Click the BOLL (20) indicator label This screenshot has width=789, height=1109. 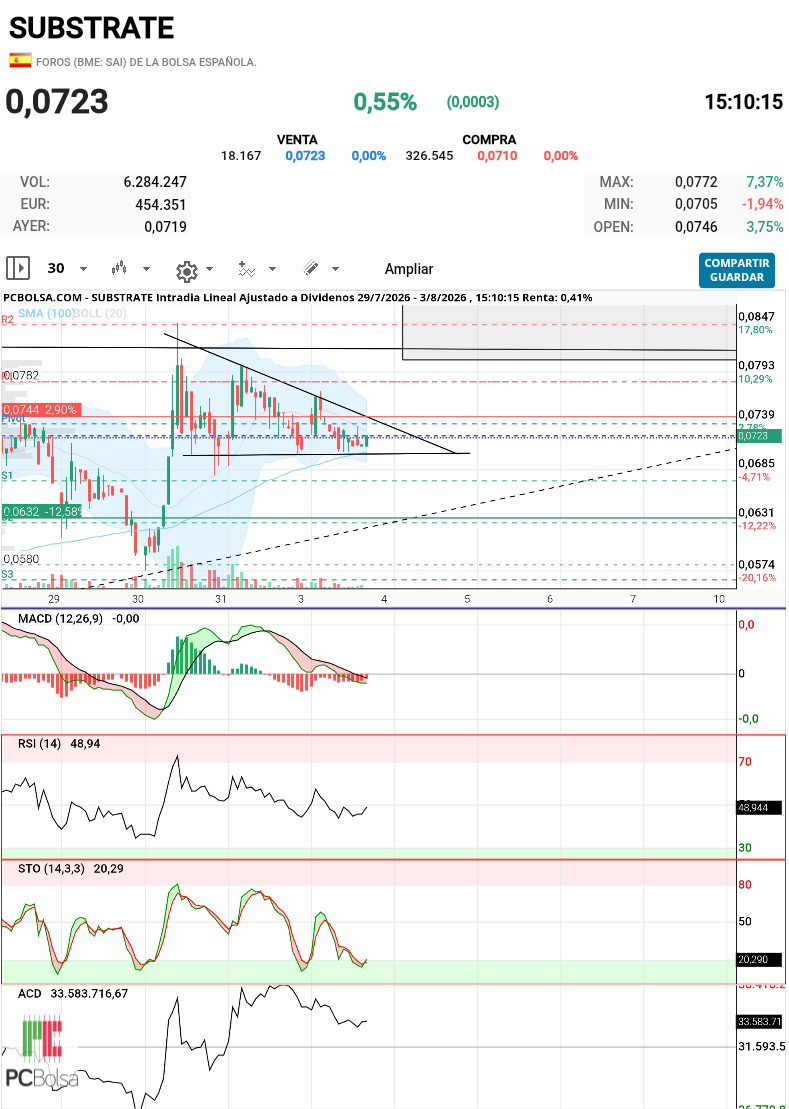(x=100, y=313)
